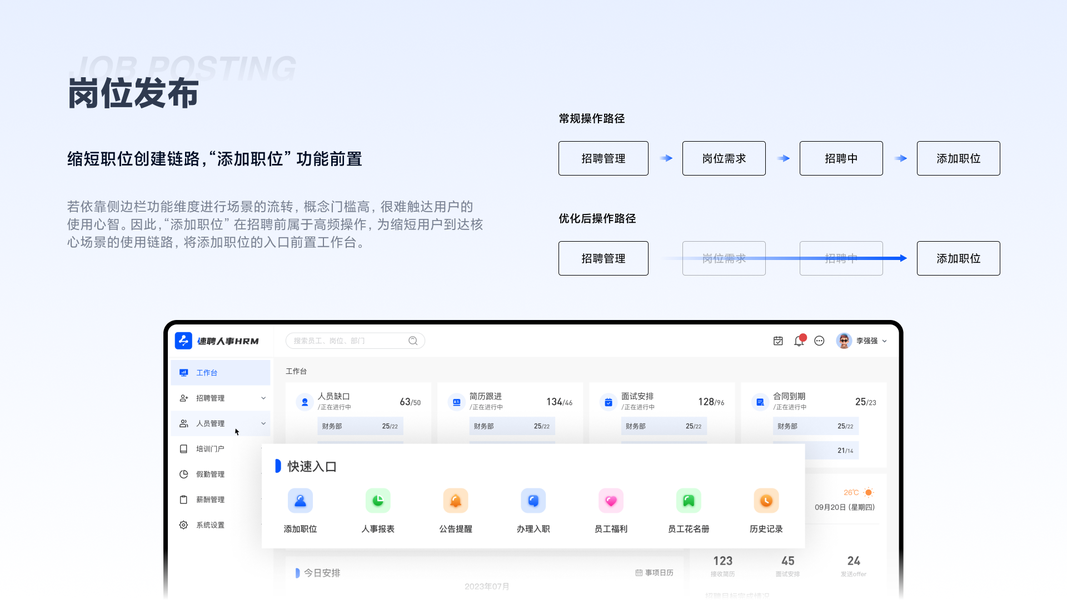
Task: Click the 财务部 row under 合同到期
Action: 816,426
